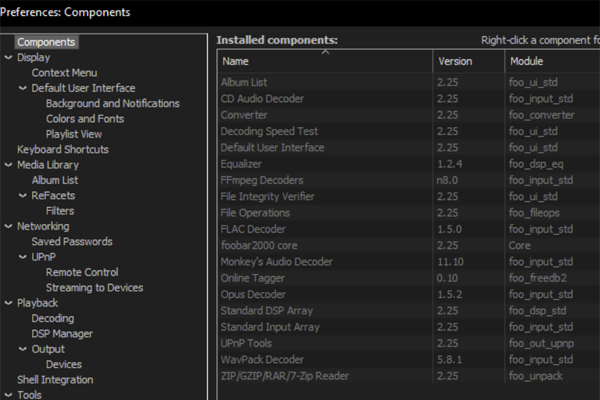Open the Context Menu preferences page

tap(64, 73)
